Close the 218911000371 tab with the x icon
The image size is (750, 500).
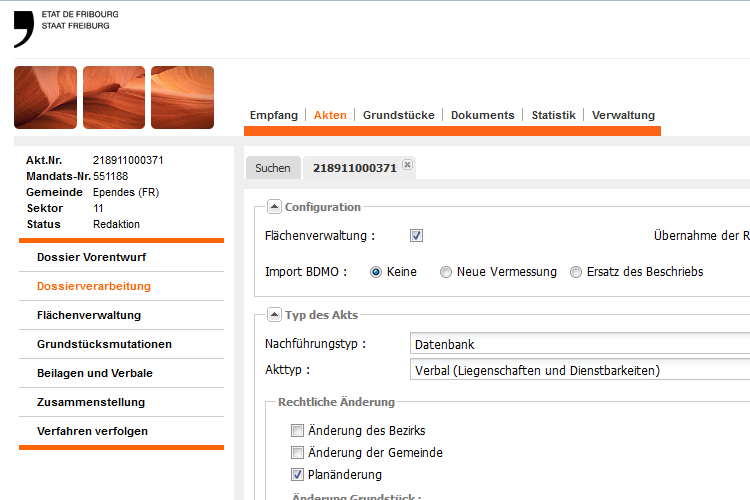tap(407, 165)
